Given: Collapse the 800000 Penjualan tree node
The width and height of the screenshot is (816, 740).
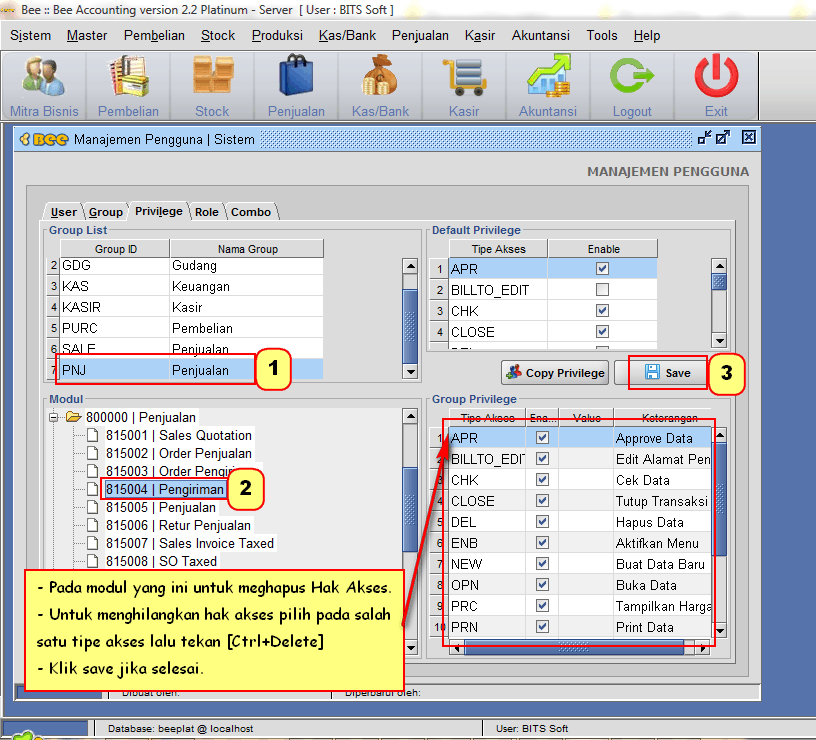Looking at the screenshot, I should [x=54, y=417].
